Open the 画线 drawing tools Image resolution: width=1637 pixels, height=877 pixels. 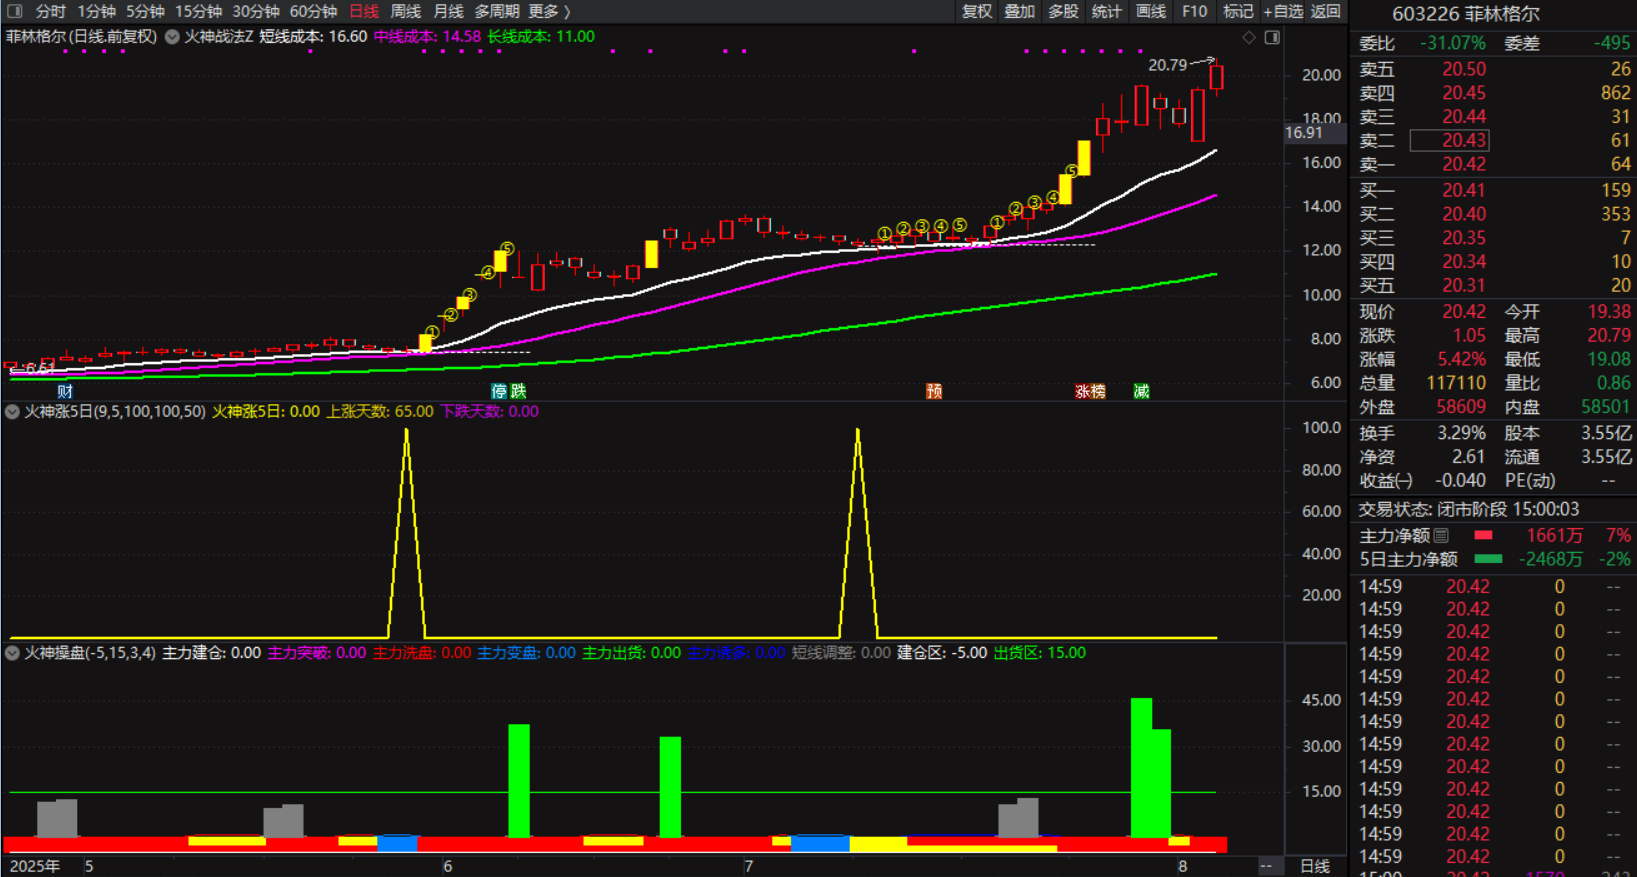pos(1151,11)
